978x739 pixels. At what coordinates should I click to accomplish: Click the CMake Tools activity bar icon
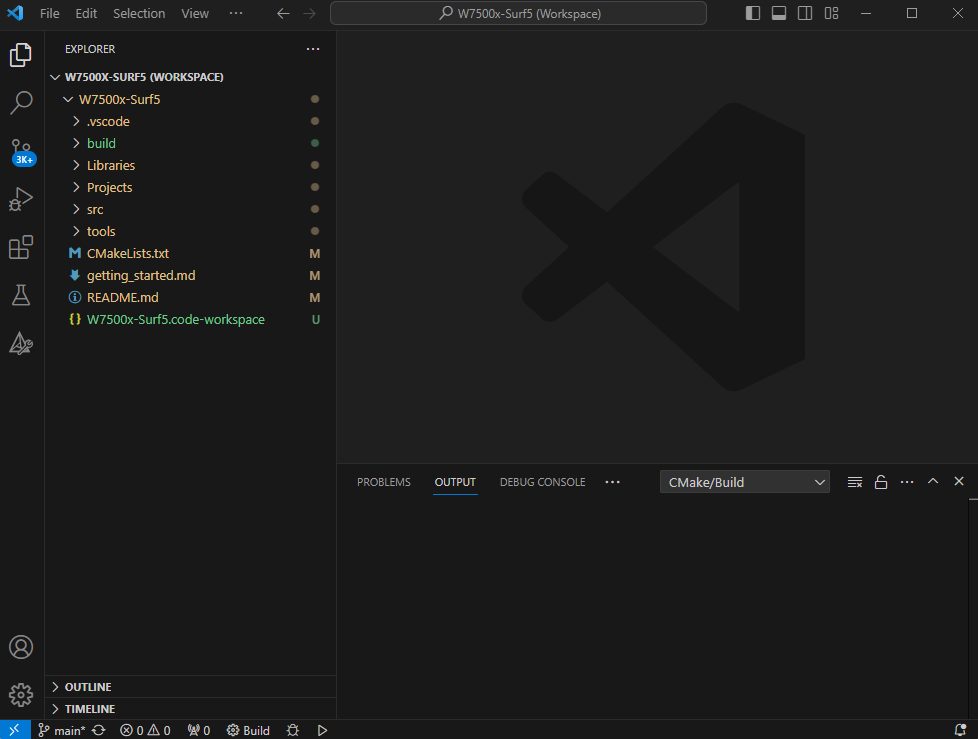pos(21,343)
